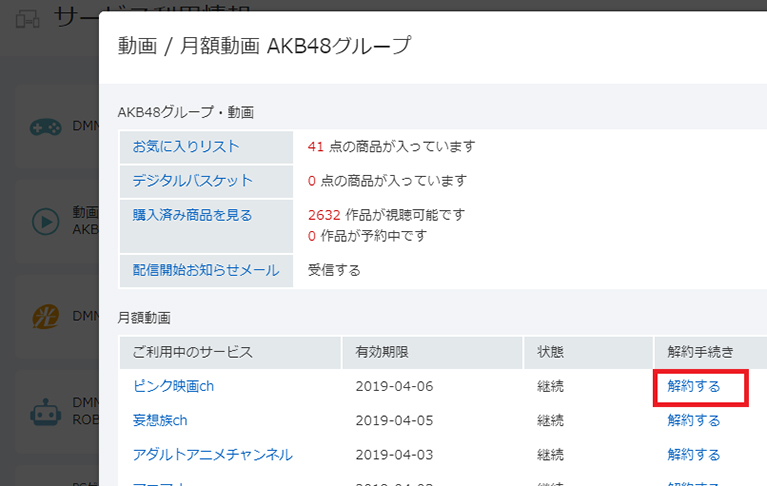Click 受信する mail setting value
The width and height of the screenshot is (767, 486).
(334, 270)
